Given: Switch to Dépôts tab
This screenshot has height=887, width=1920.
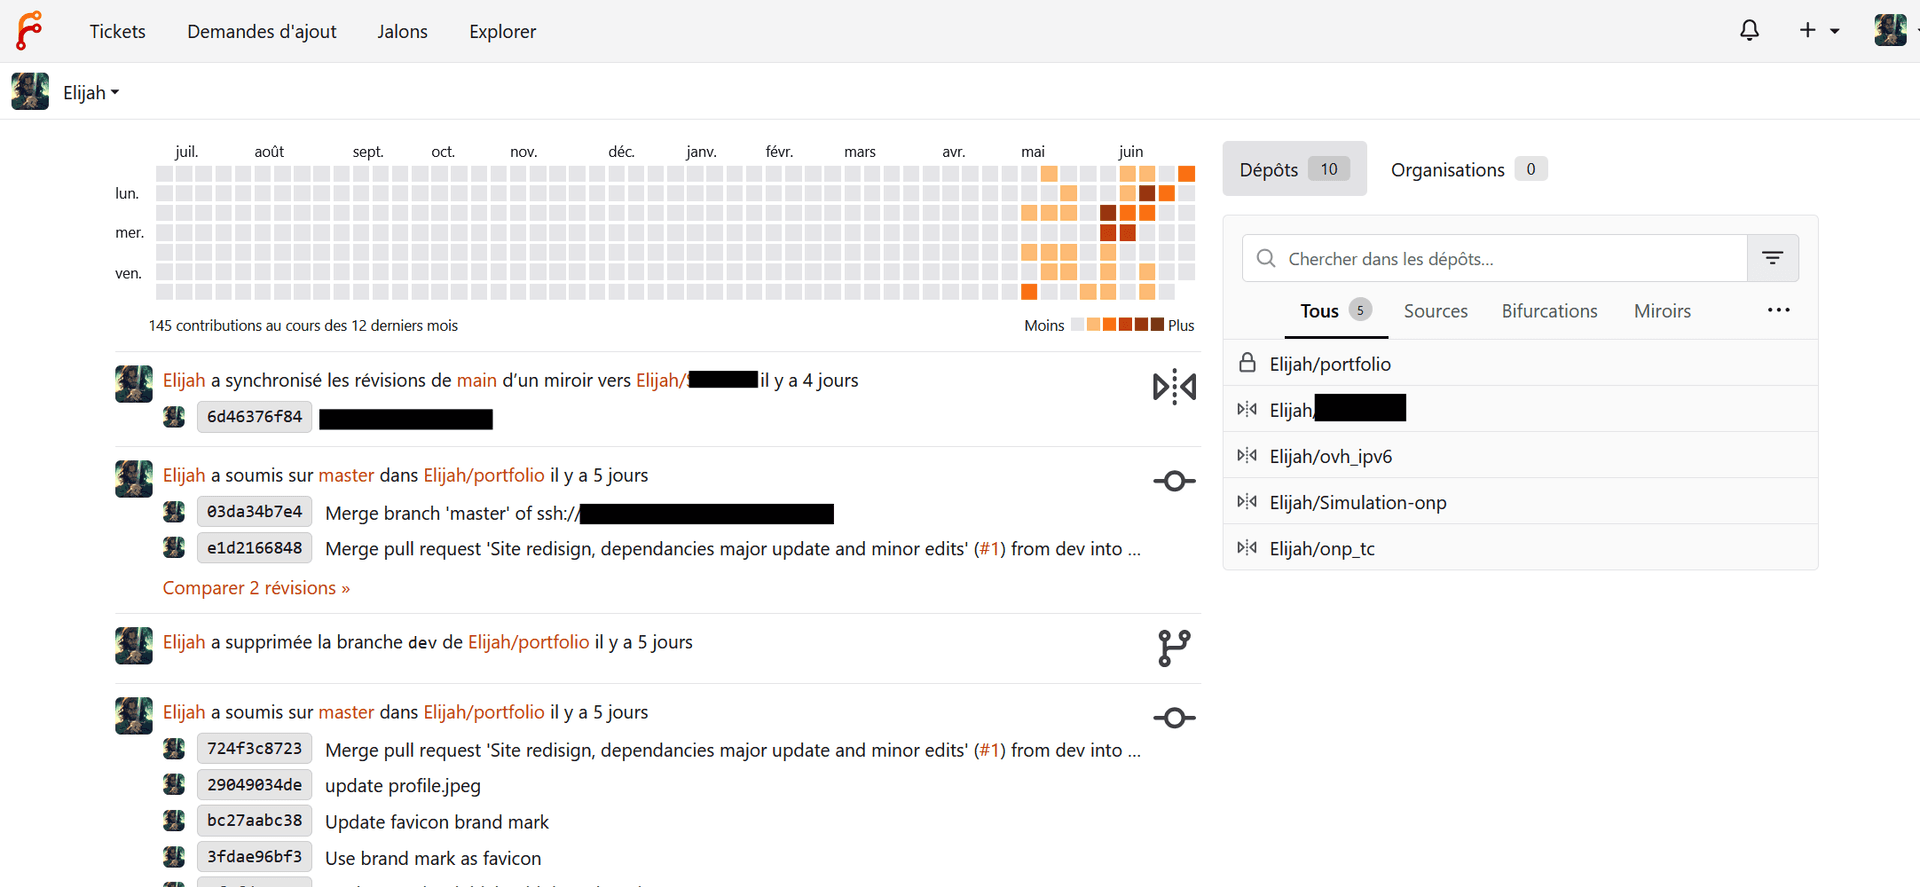Looking at the screenshot, I should tap(1294, 169).
